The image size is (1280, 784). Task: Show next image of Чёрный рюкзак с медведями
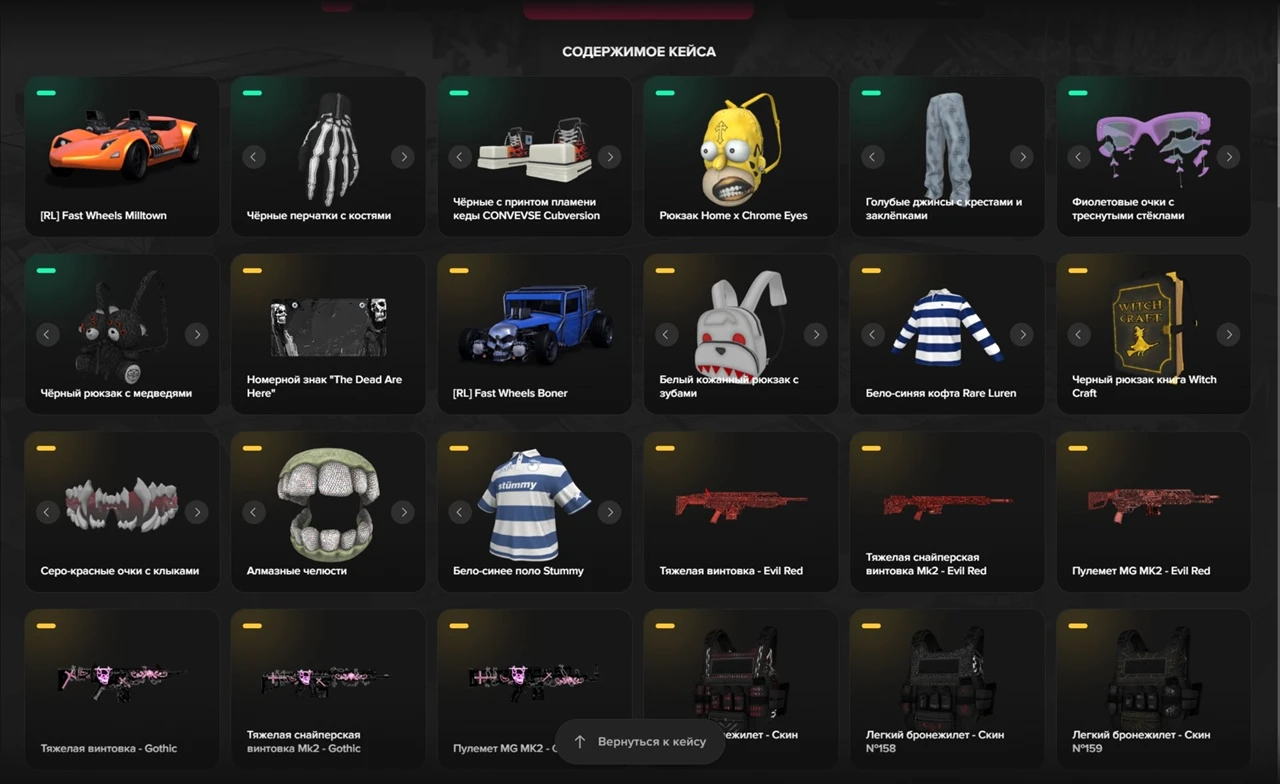click(197, 335)
